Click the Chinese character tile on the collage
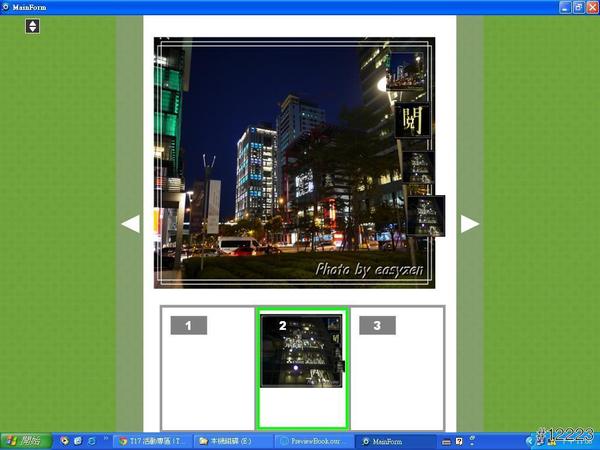 [x=411, y=120]
